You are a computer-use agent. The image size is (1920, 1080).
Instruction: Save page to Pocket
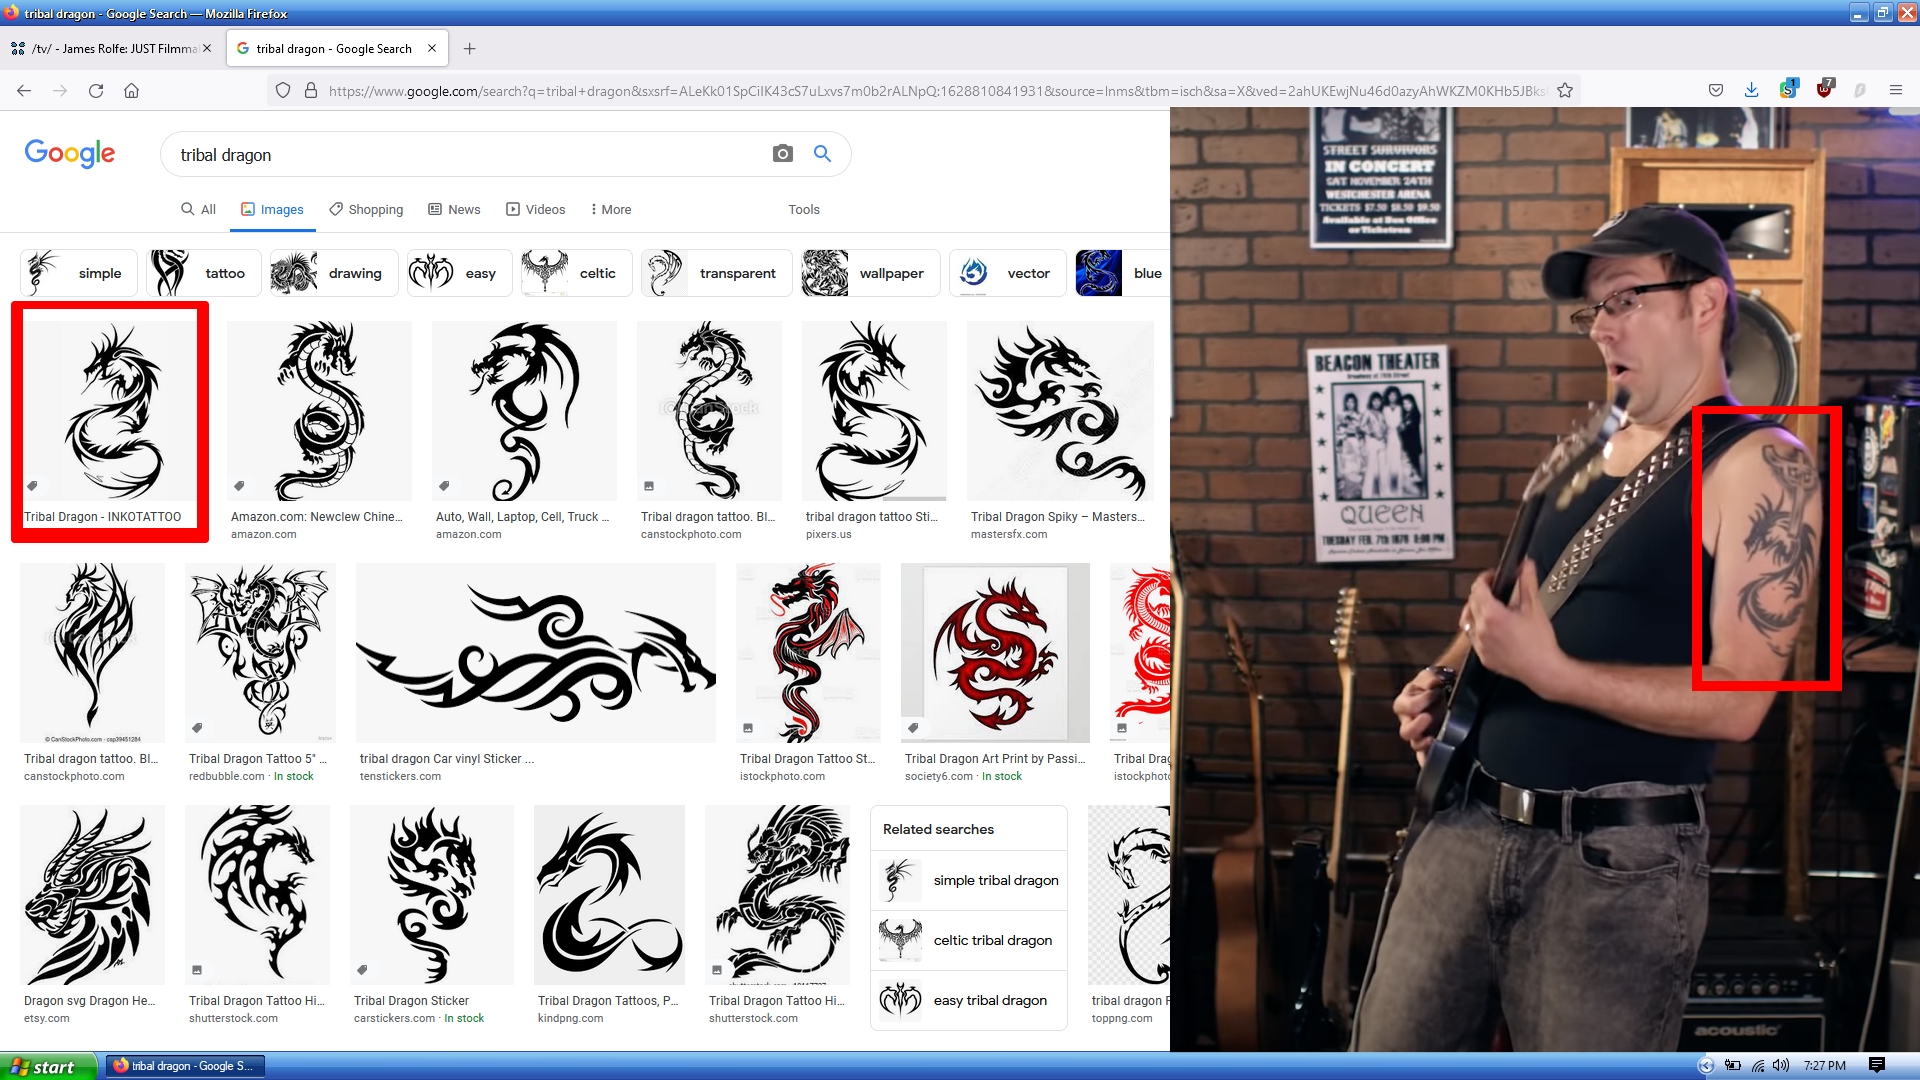point(1716,91)
